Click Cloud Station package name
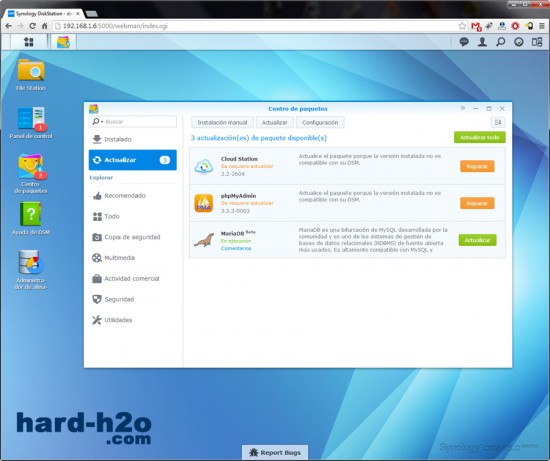Screen dimensions: 550x461 (239, 159)
